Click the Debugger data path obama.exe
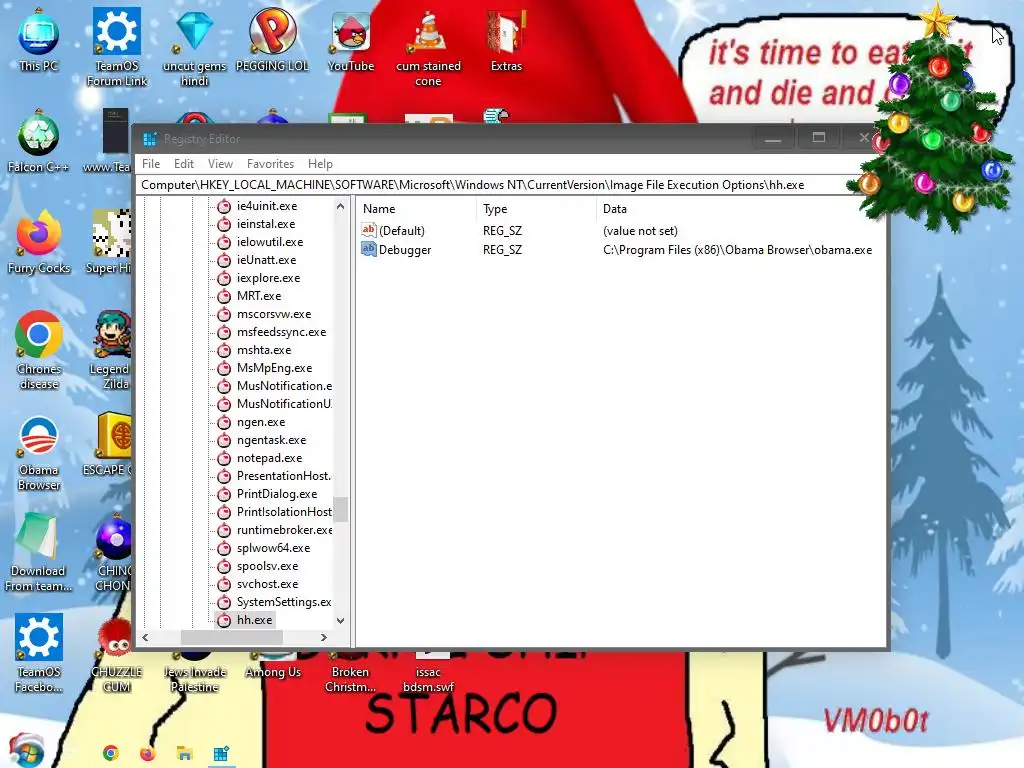The image size is (1024, 768). coord(737,250)
